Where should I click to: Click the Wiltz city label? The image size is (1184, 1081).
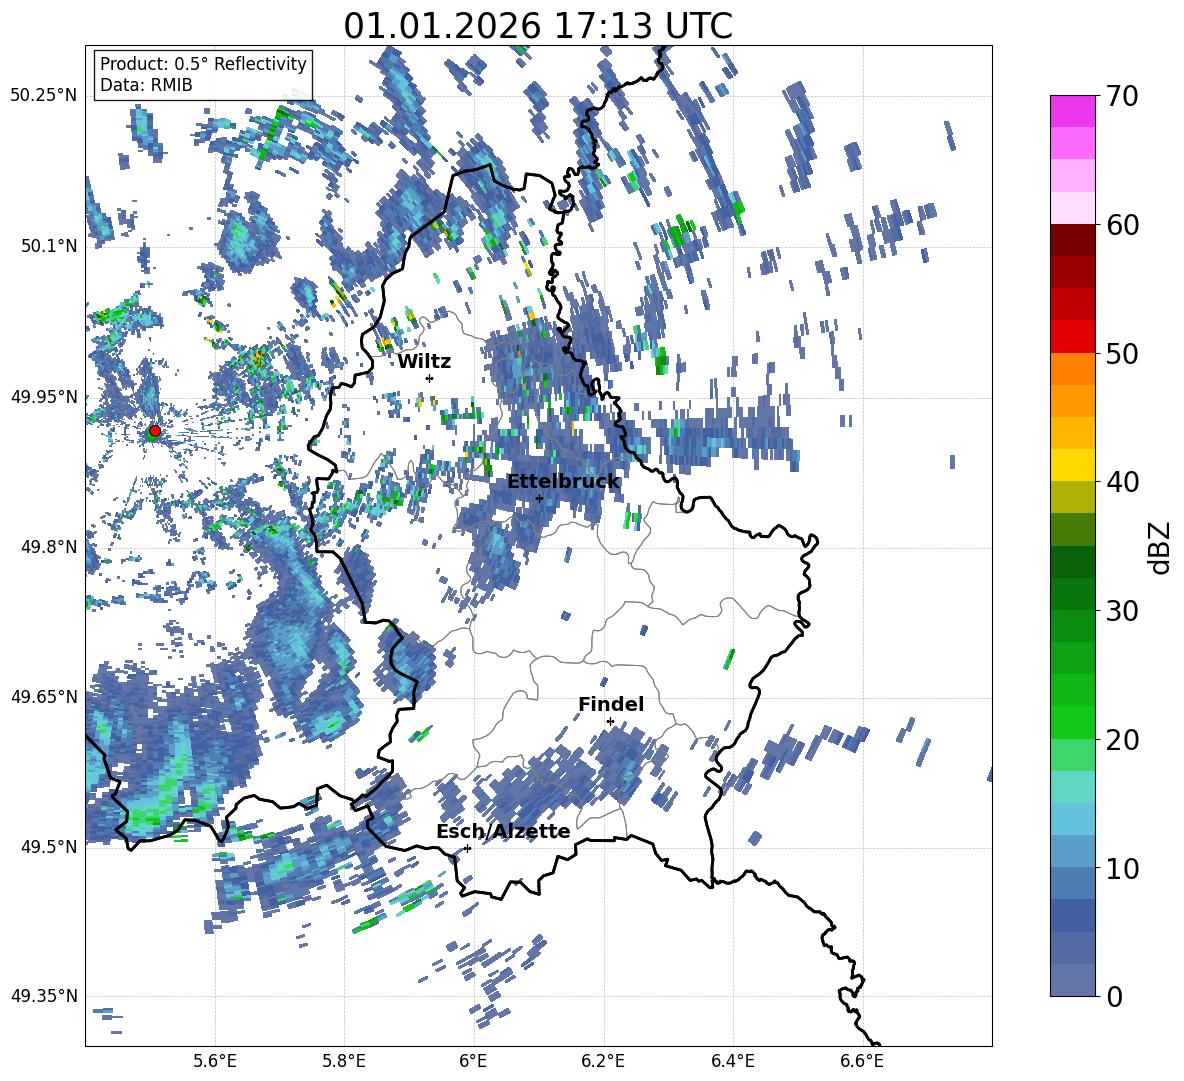point(424,362)
